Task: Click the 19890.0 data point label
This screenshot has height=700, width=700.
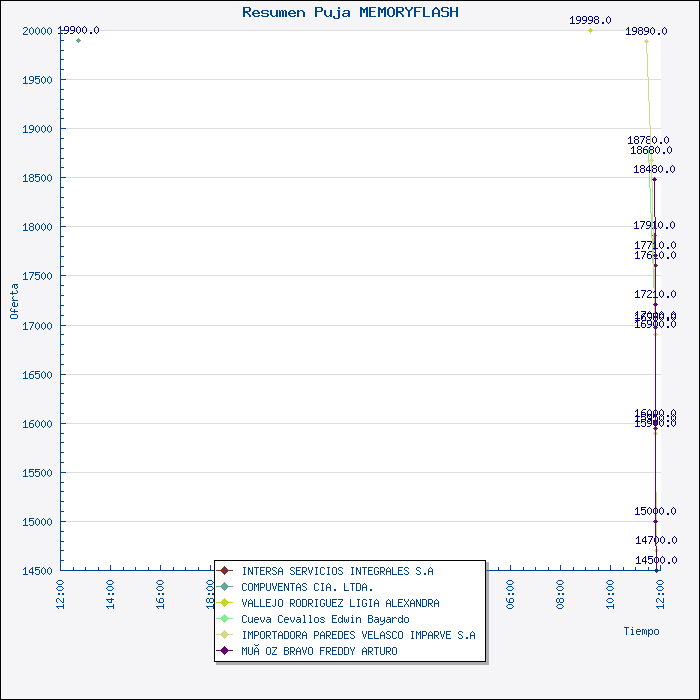Action: pos(646,31)
